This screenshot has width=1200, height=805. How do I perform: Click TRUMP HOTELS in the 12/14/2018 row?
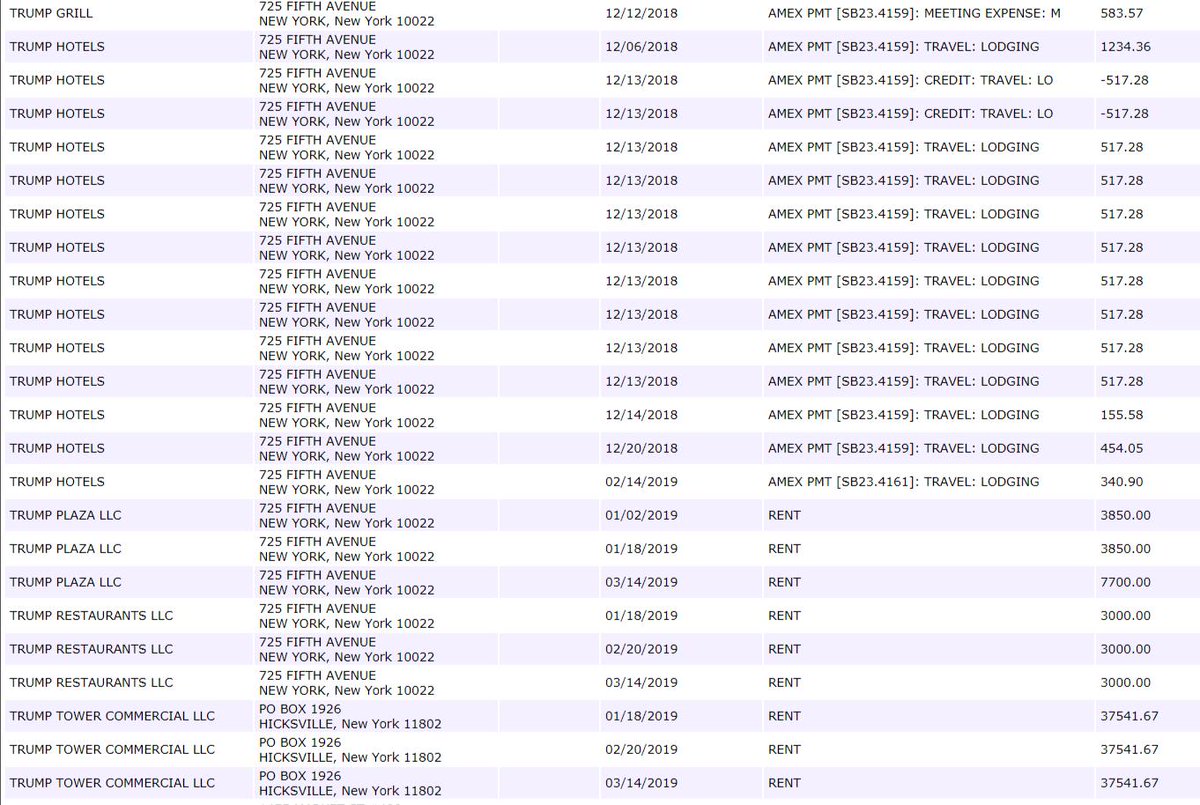pyautogui.click(x=57, y=415)
